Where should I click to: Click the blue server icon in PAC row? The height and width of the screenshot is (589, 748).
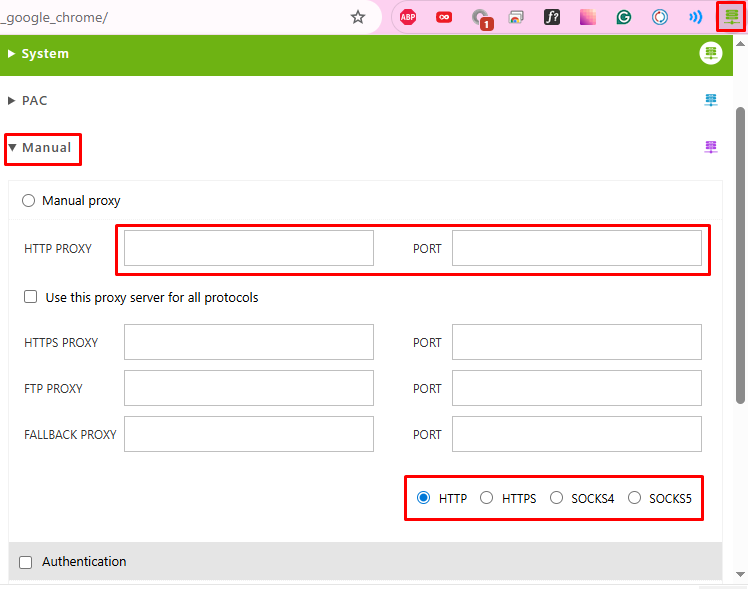[x=711, y=101]
